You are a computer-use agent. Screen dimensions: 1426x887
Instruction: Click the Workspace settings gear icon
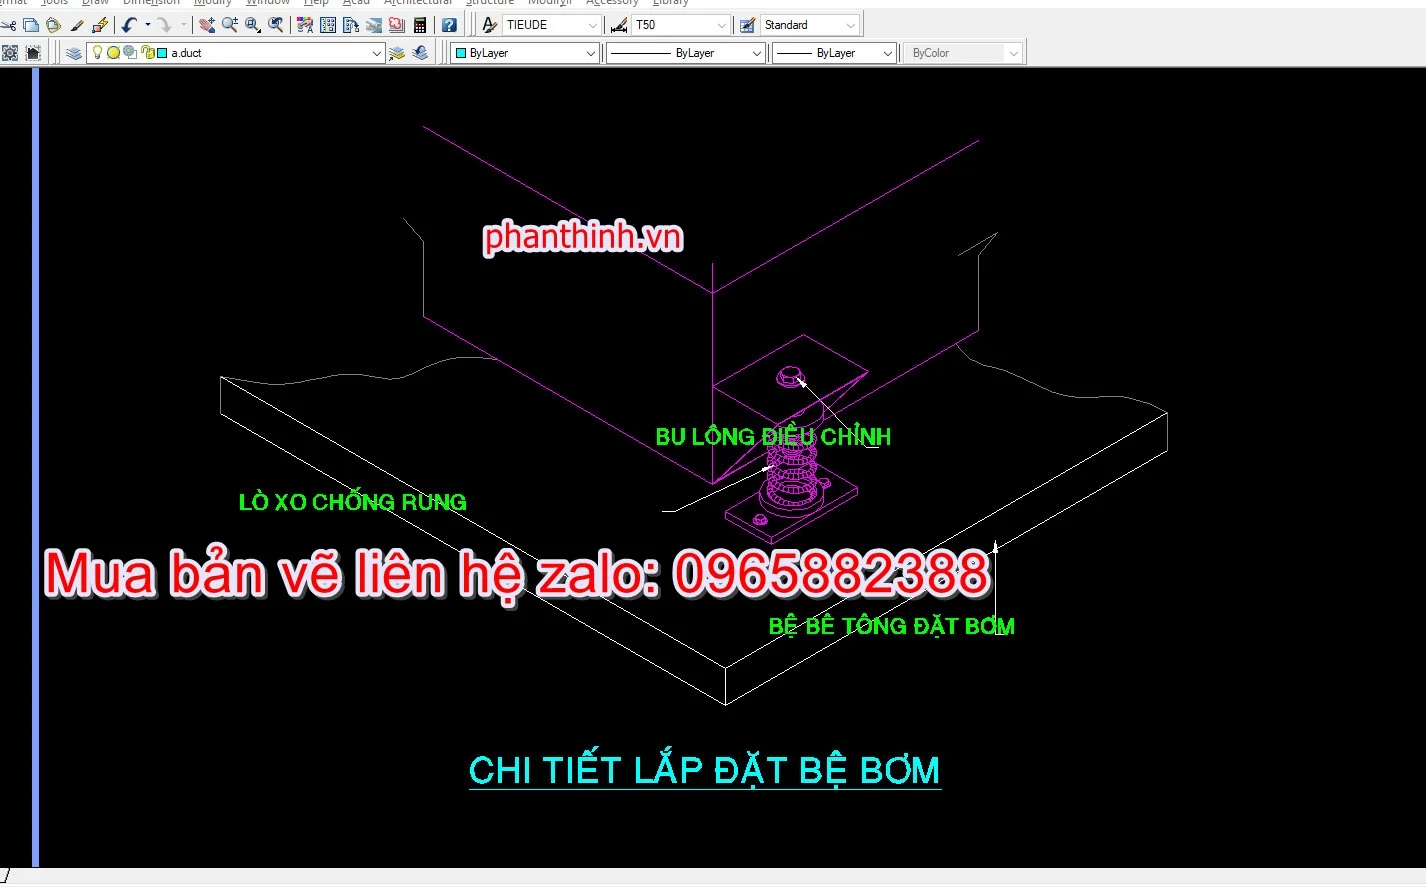(10, 53)
